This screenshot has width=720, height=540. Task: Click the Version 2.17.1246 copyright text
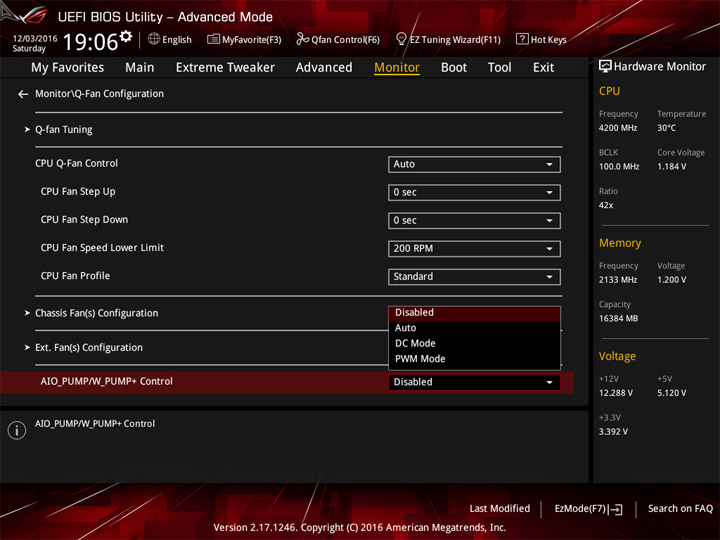click(360, 528)
